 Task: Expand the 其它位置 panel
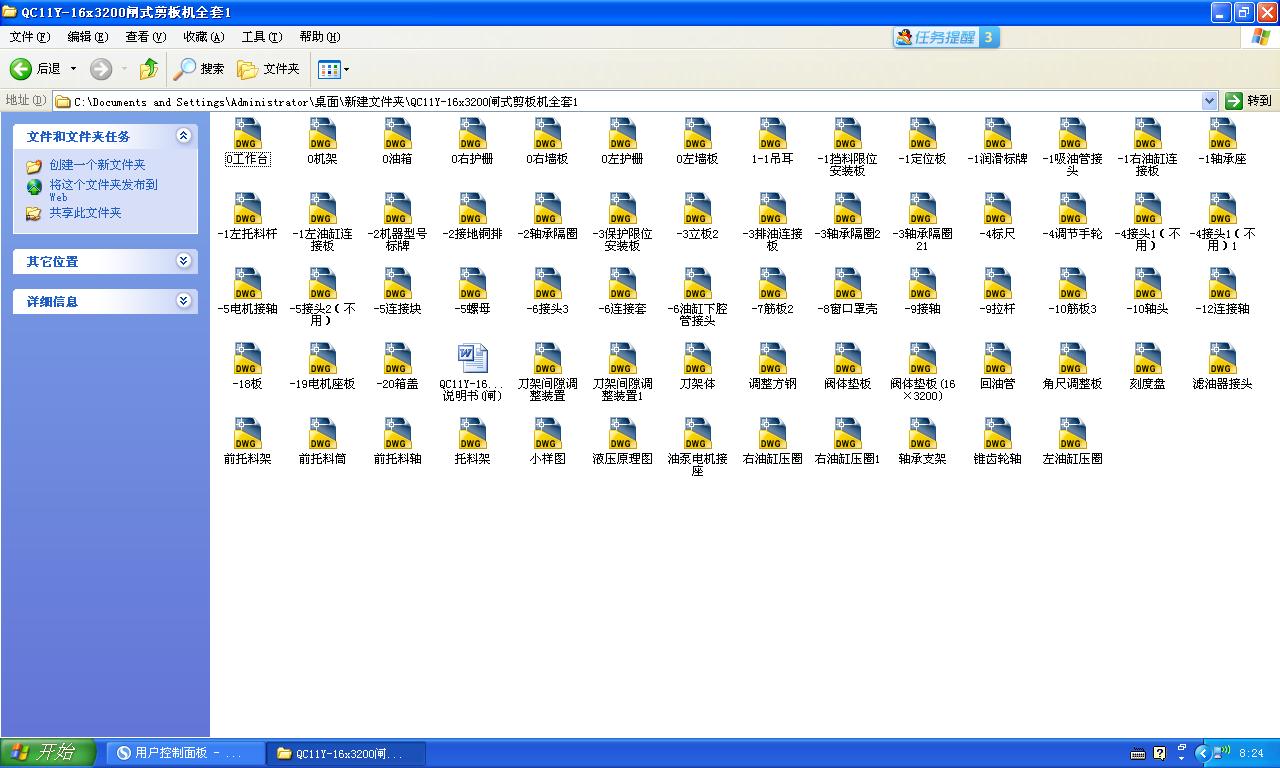pyautogui.click(x=183, y=261)
